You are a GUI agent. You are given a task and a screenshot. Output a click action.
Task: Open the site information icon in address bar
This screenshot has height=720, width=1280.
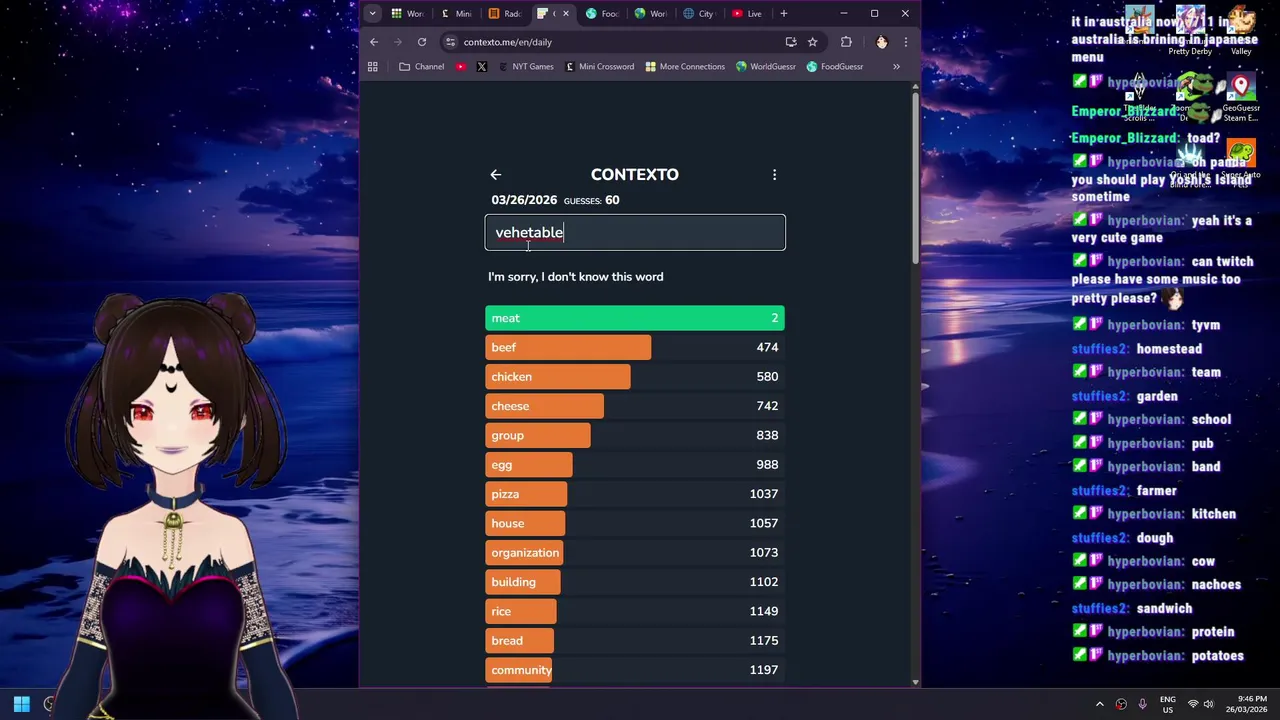pos(451,42)
